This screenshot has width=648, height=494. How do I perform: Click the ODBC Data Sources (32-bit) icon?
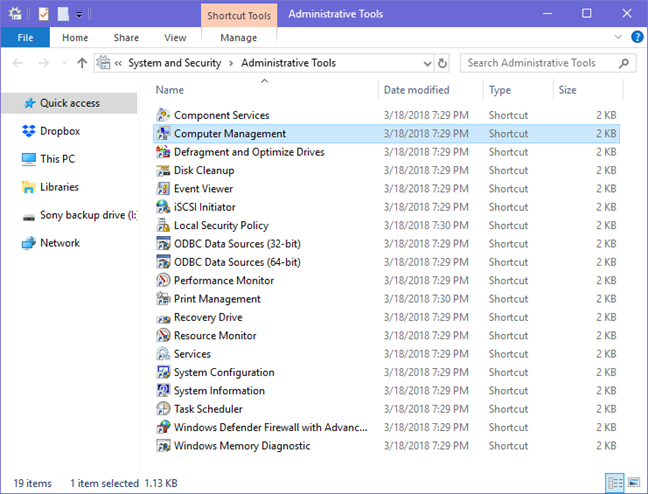pyautogui.click(x=163, y=243)
